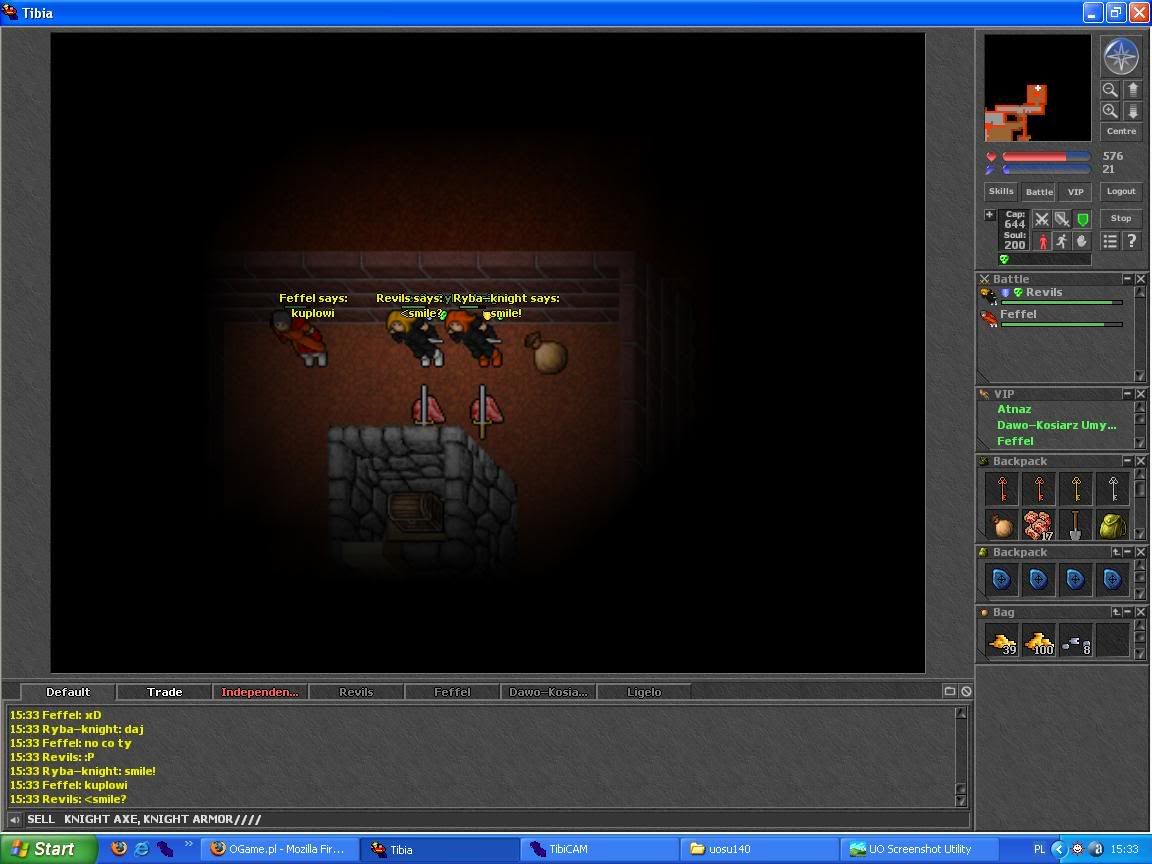Viewport: 1152px width, 864px height.
Task: Target Revils in the Battle list
Action: [1051, 295]
